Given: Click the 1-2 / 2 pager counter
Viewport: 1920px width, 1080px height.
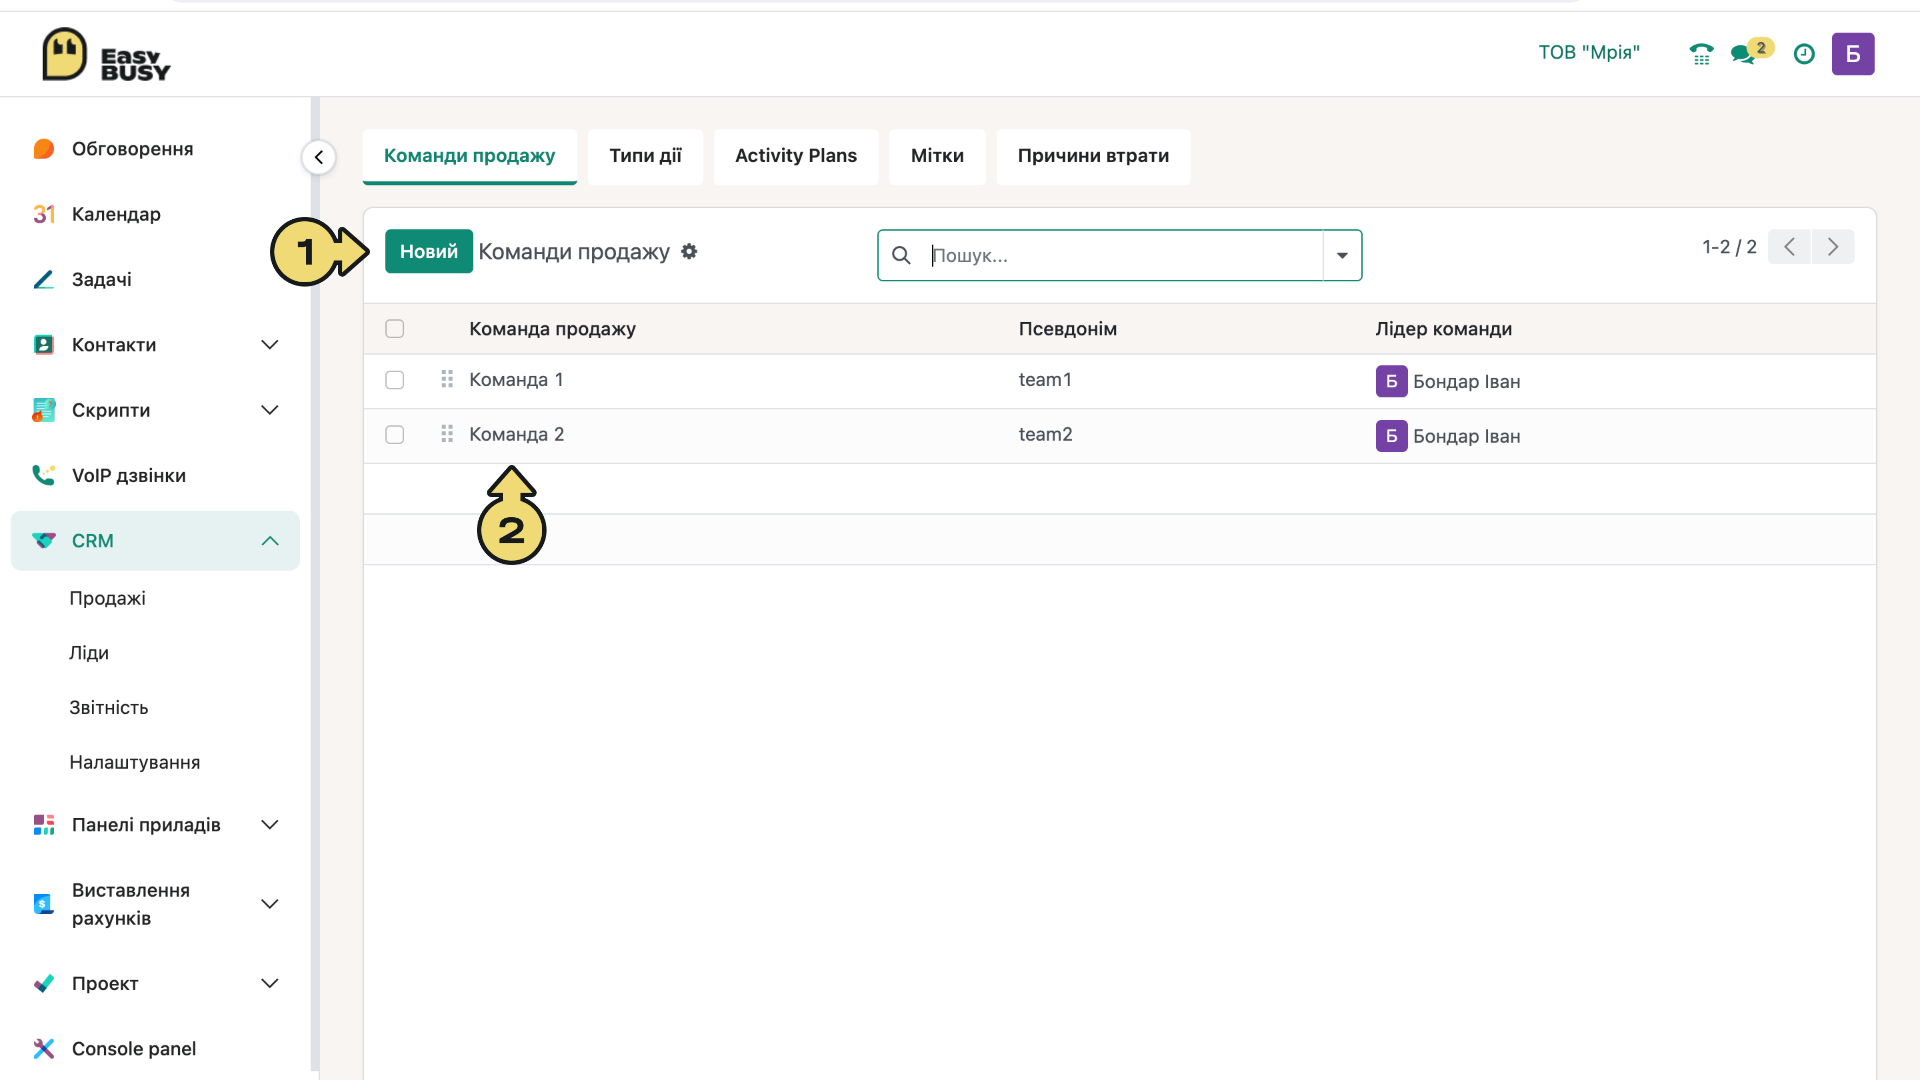Looking at the screenshot, I should tap(1729, 247).
